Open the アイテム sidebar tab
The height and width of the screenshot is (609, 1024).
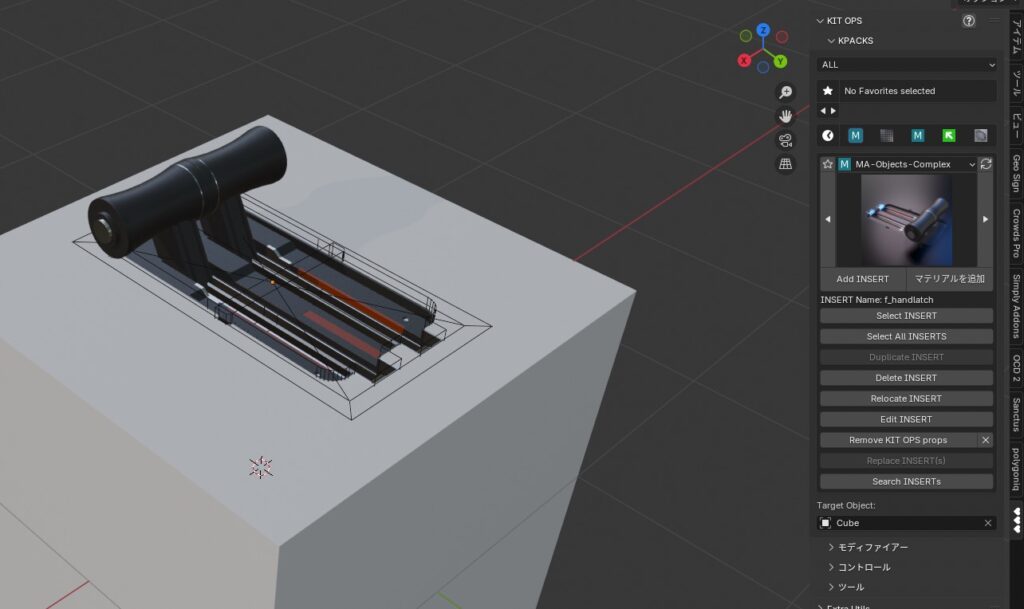click(x=1016, y=36)
